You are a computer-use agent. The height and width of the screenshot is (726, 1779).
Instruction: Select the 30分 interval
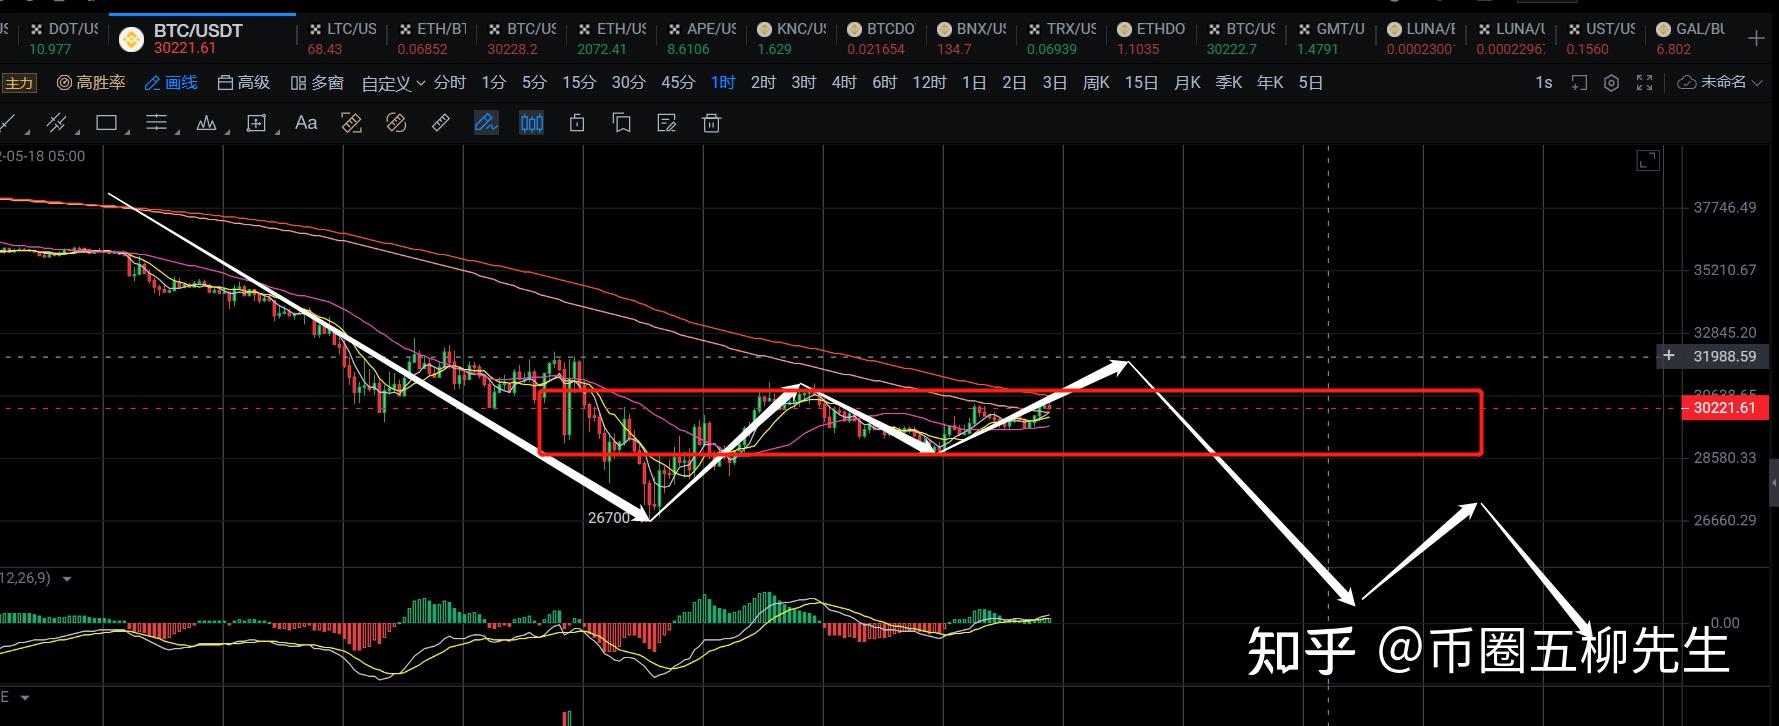628,82
